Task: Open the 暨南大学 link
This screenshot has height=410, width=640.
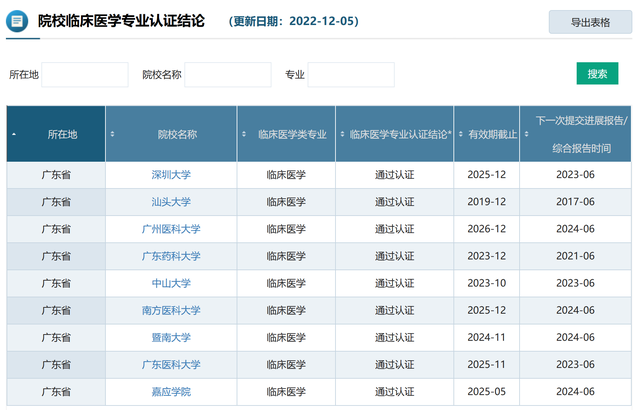Action: click(171, 338)
